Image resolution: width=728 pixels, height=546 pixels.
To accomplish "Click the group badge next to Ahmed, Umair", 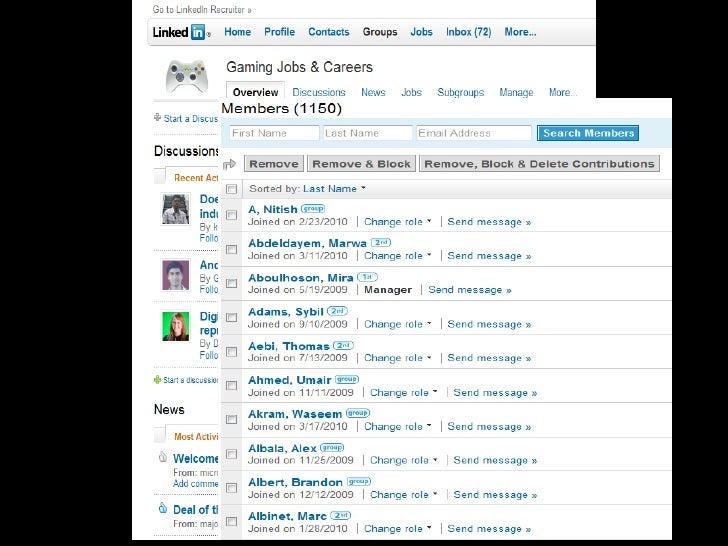I will [x=347, y=379].
